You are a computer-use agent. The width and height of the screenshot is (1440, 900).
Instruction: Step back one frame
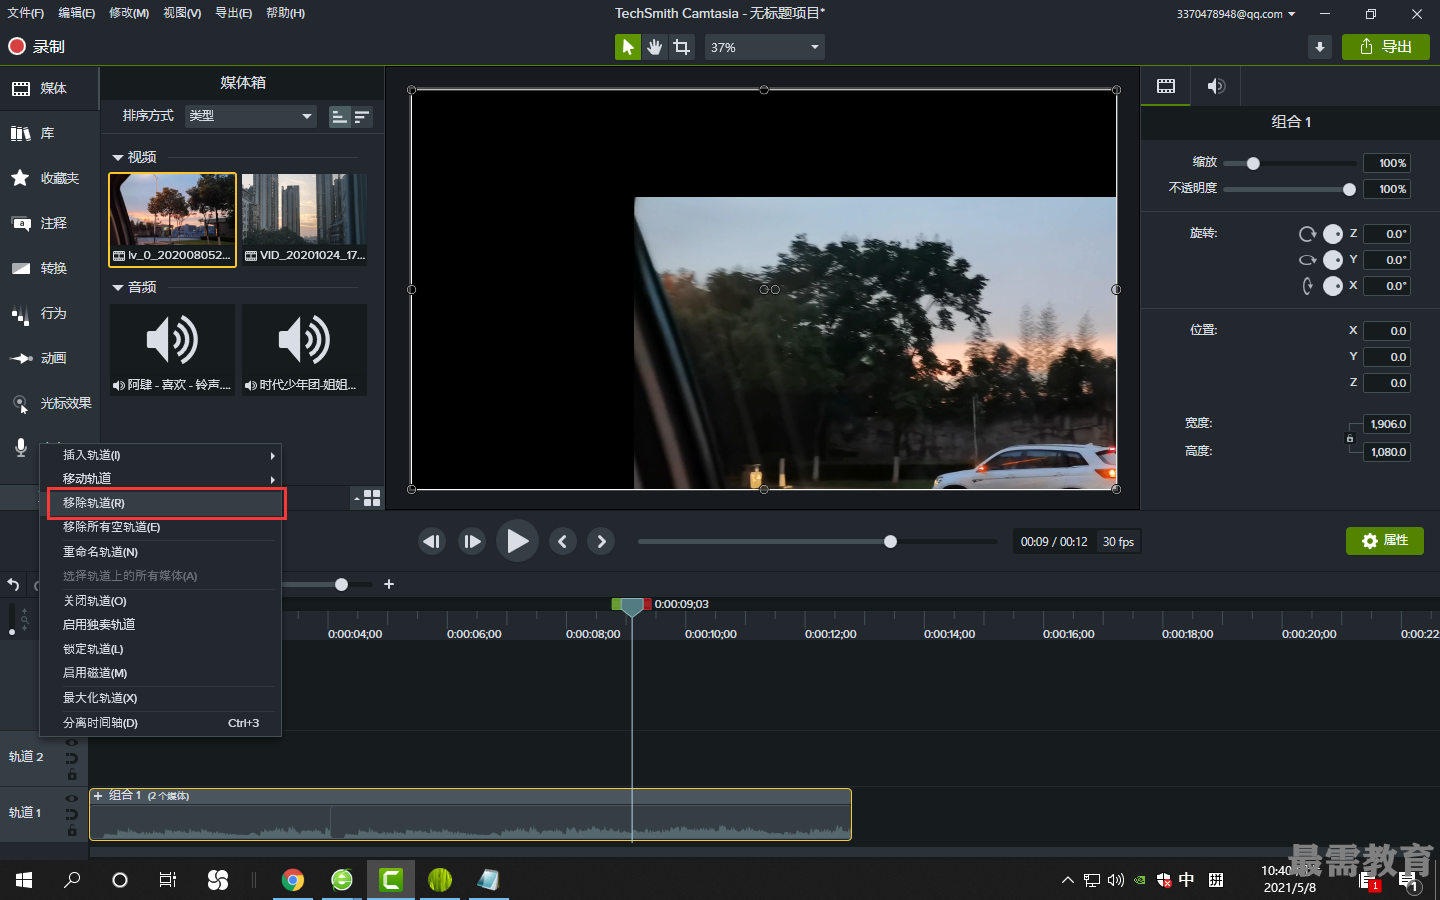[432, 541]
